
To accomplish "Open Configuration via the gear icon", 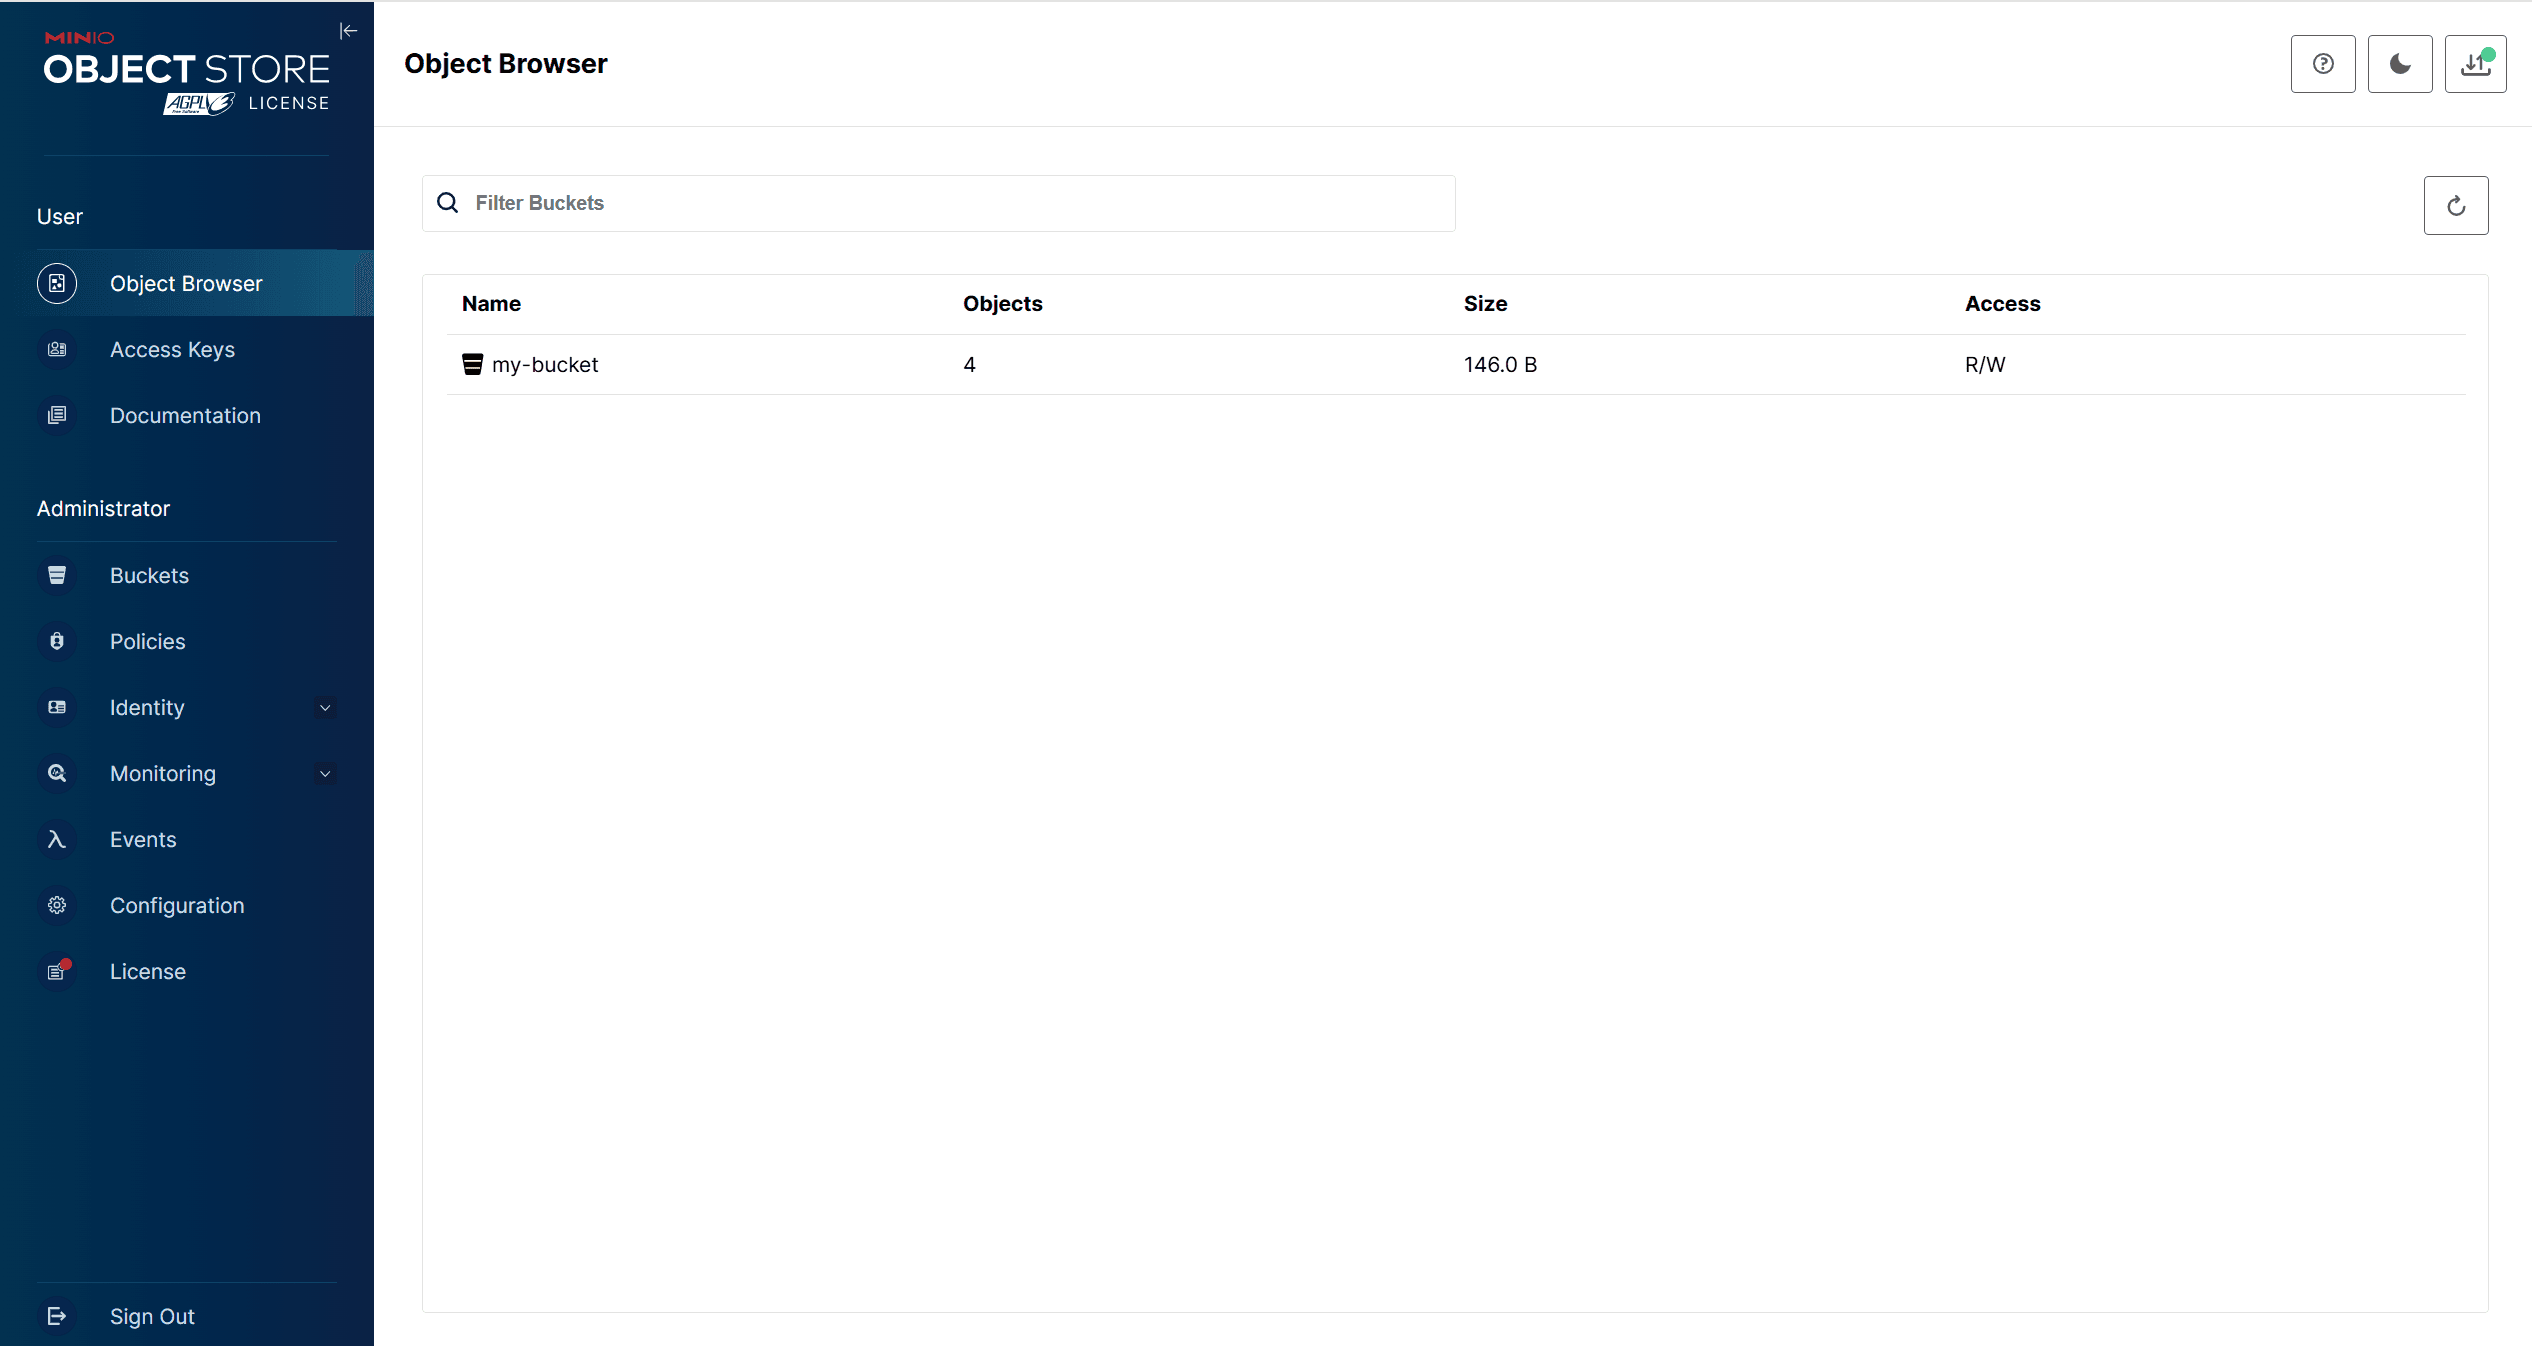I will [56, 905].
